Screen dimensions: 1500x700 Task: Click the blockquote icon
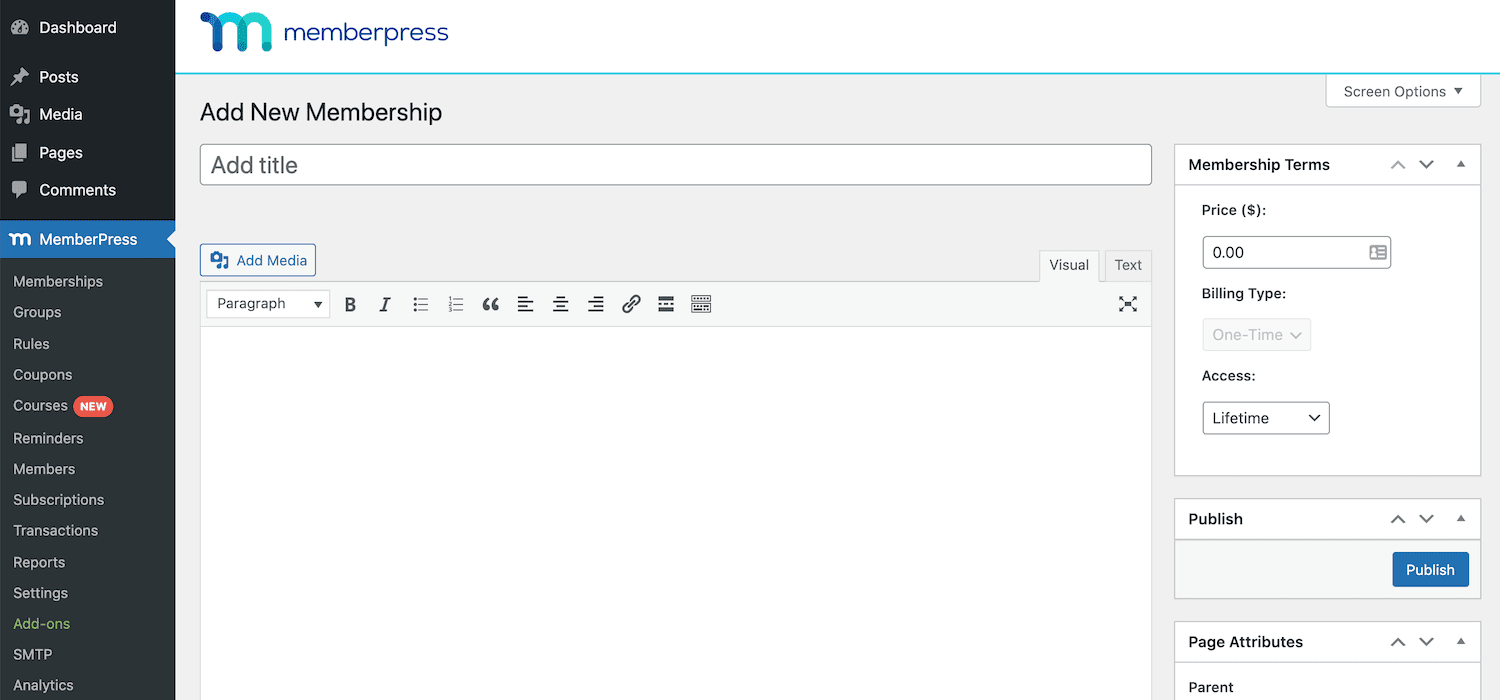point(490,305)
